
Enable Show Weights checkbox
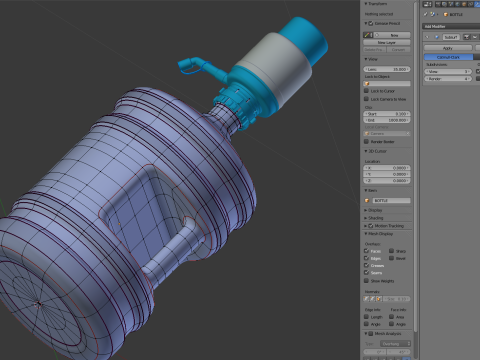(x=367, y=281)
